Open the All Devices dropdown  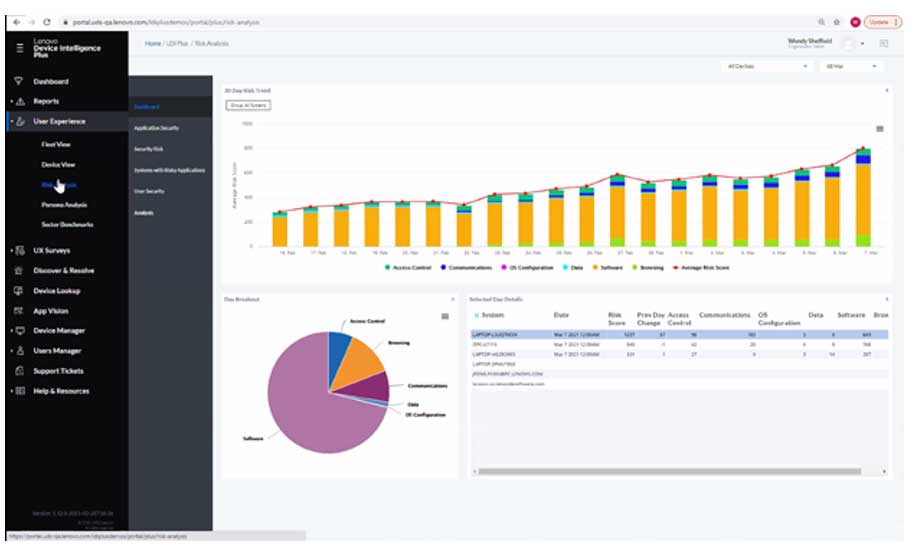(766, 67)
